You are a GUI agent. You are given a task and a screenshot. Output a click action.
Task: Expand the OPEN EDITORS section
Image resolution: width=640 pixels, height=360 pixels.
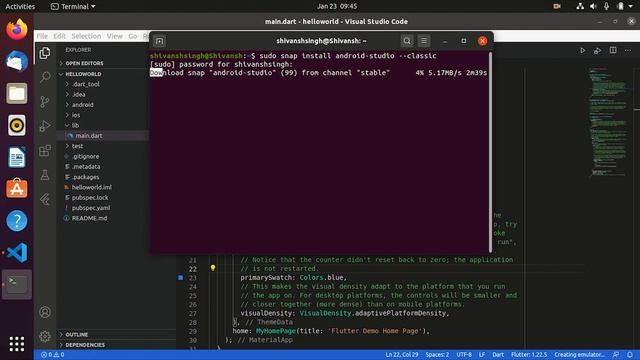[x=84, y=63]
